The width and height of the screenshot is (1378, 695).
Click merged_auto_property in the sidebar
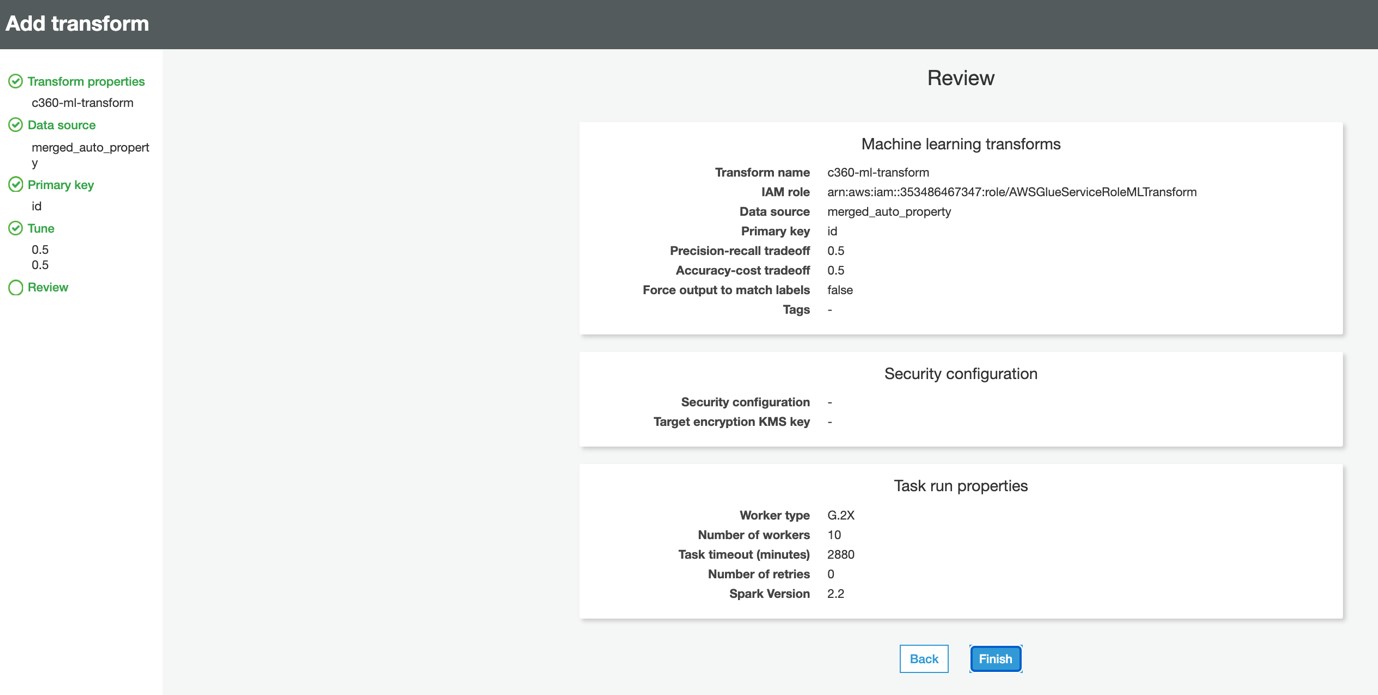[90, 148]
